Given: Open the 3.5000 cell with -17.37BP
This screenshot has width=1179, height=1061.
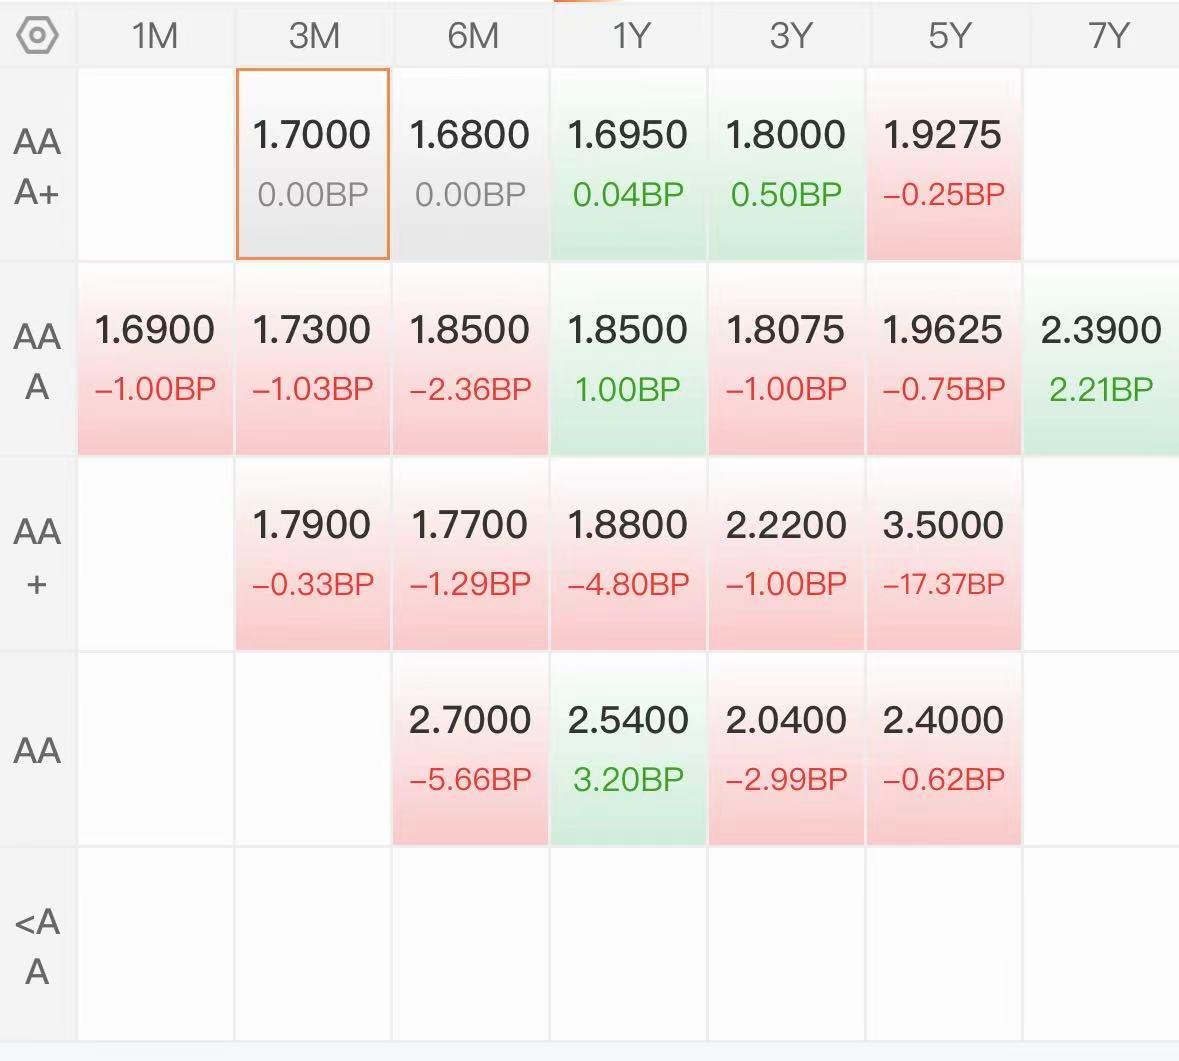Looking at the screenshot, I should (944, 553).
